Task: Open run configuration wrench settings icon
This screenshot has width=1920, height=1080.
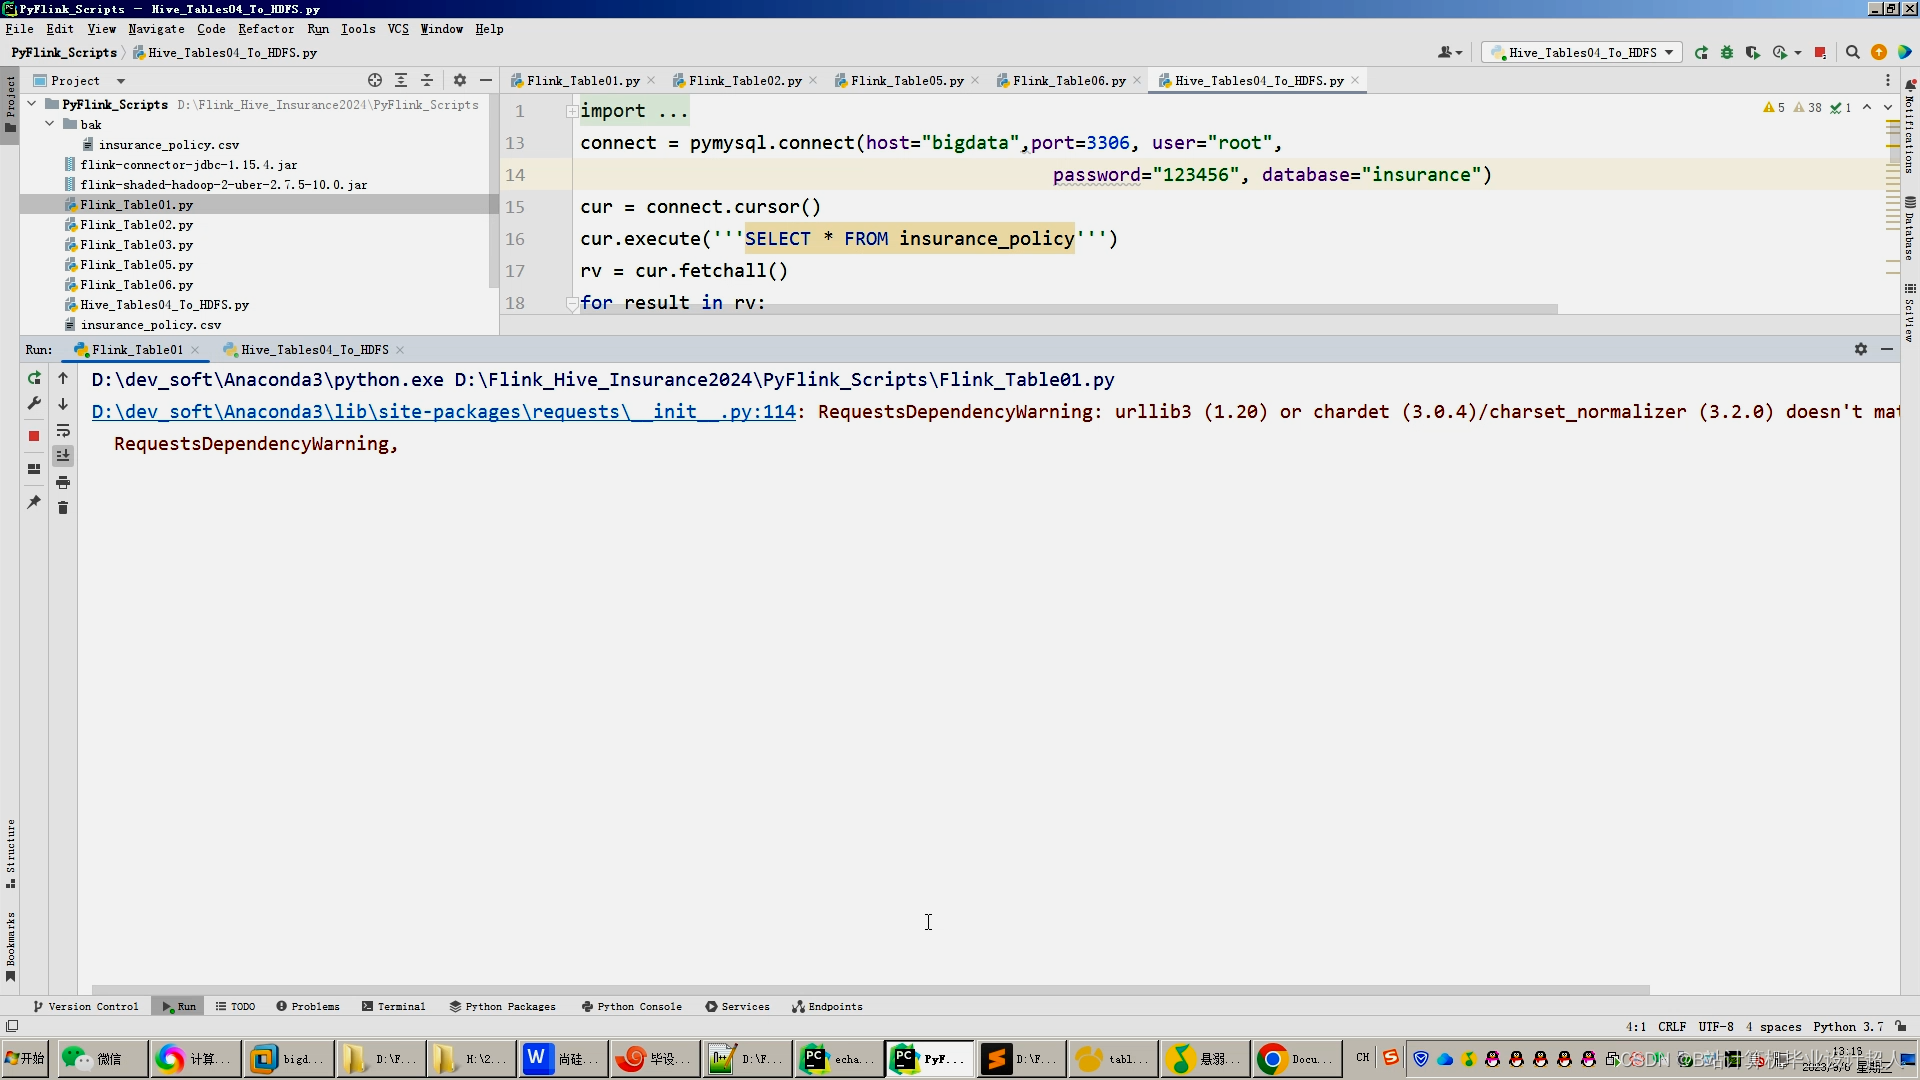Action: (x=34, y=404)
